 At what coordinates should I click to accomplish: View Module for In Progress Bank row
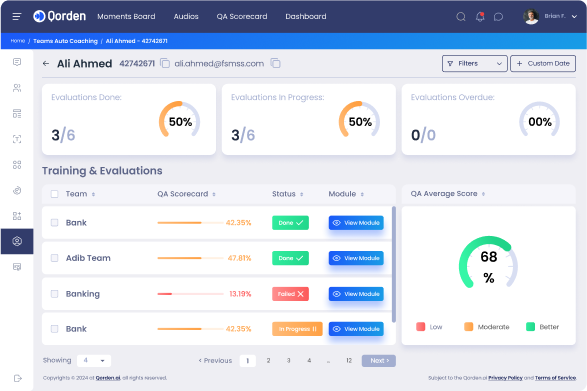coord(356,329)
